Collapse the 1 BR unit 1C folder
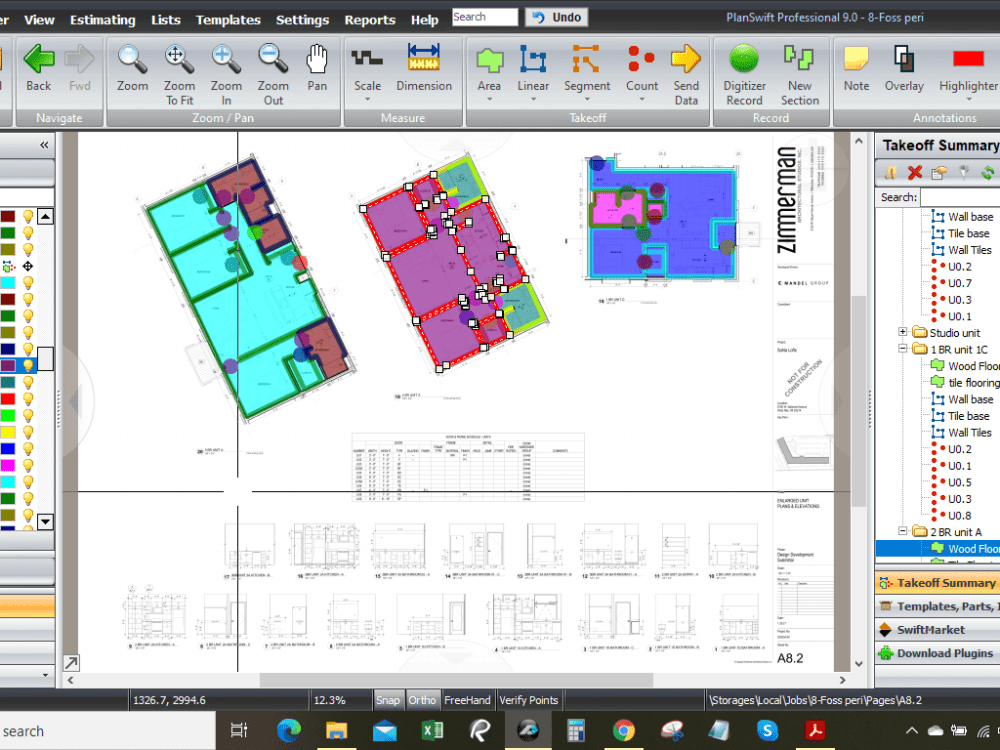This screenshot has width=1000, height=750. (x=902, y=348)
